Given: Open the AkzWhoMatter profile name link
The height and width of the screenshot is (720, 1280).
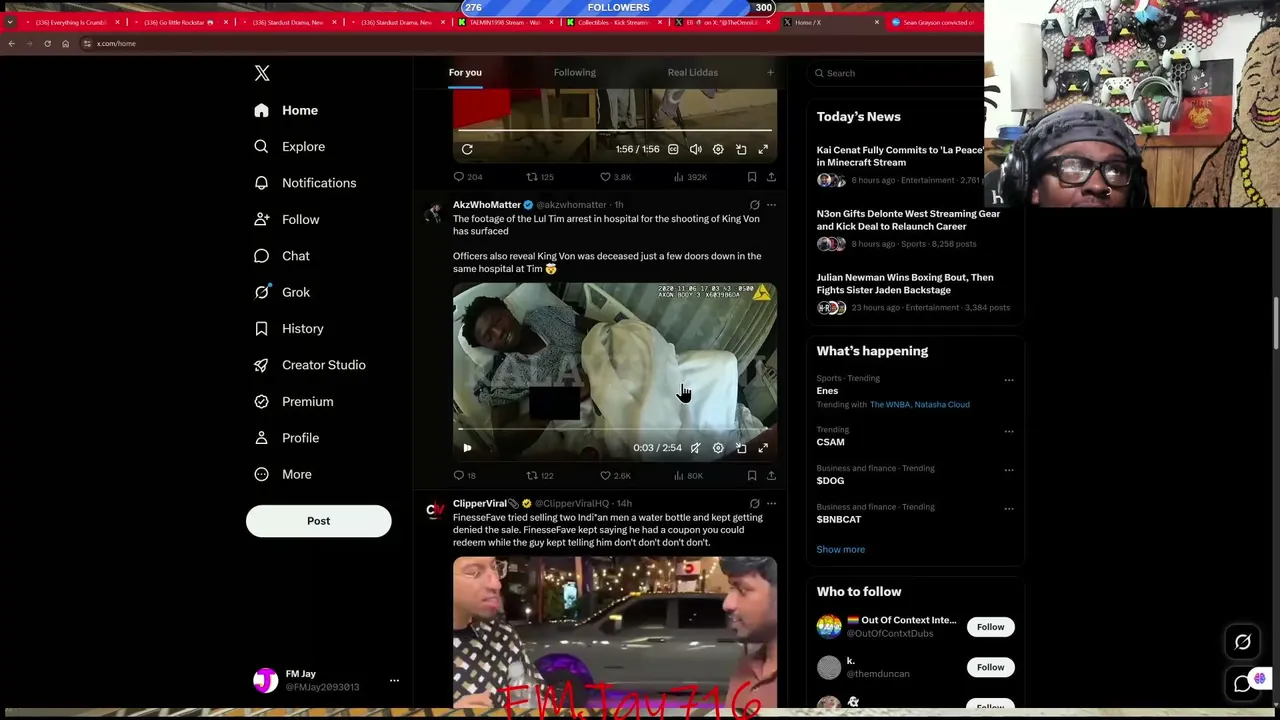Looking at the screenshot, I should 487,205.
